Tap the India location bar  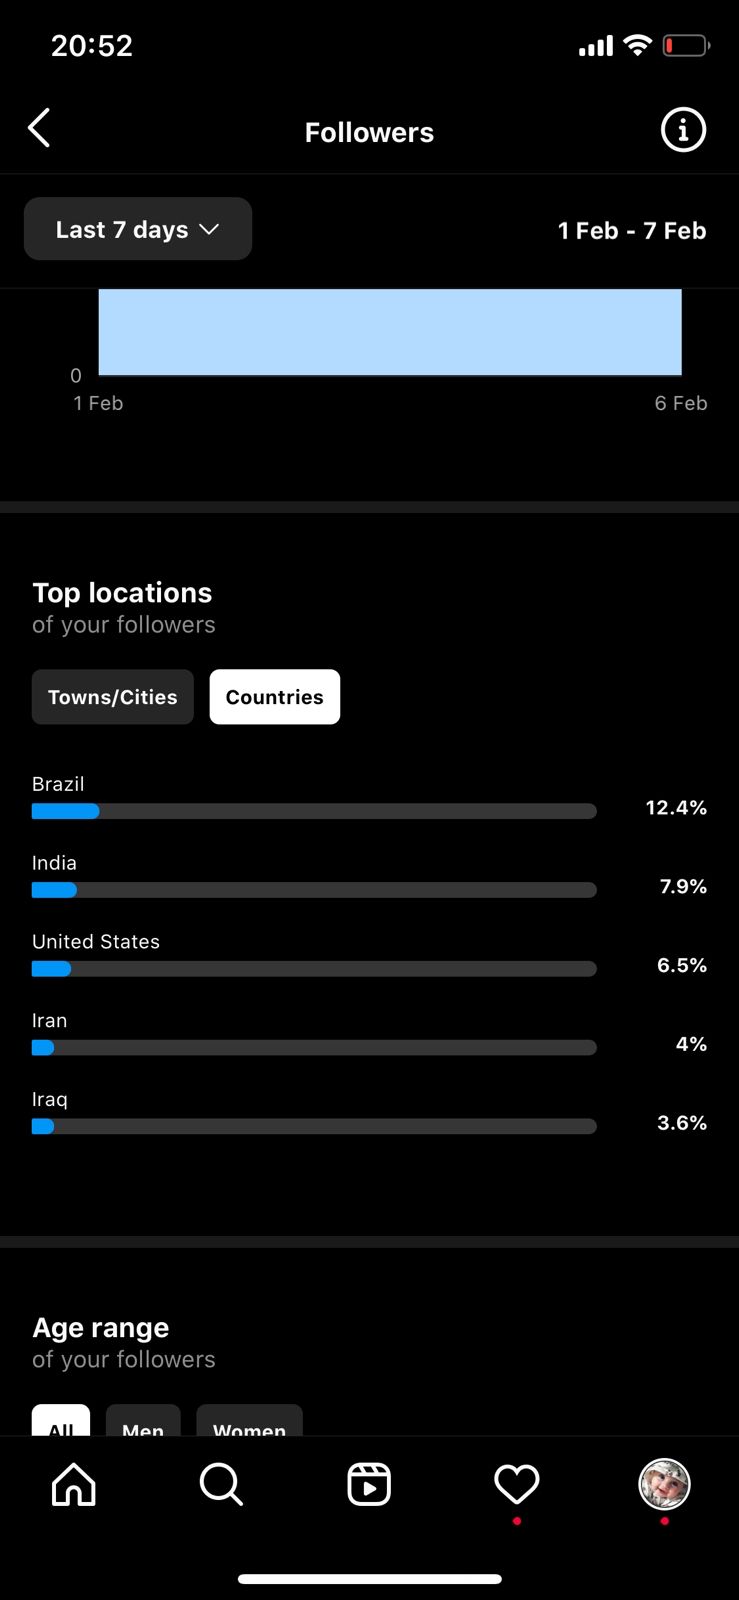pyautogui.click(x=314, y=890)
